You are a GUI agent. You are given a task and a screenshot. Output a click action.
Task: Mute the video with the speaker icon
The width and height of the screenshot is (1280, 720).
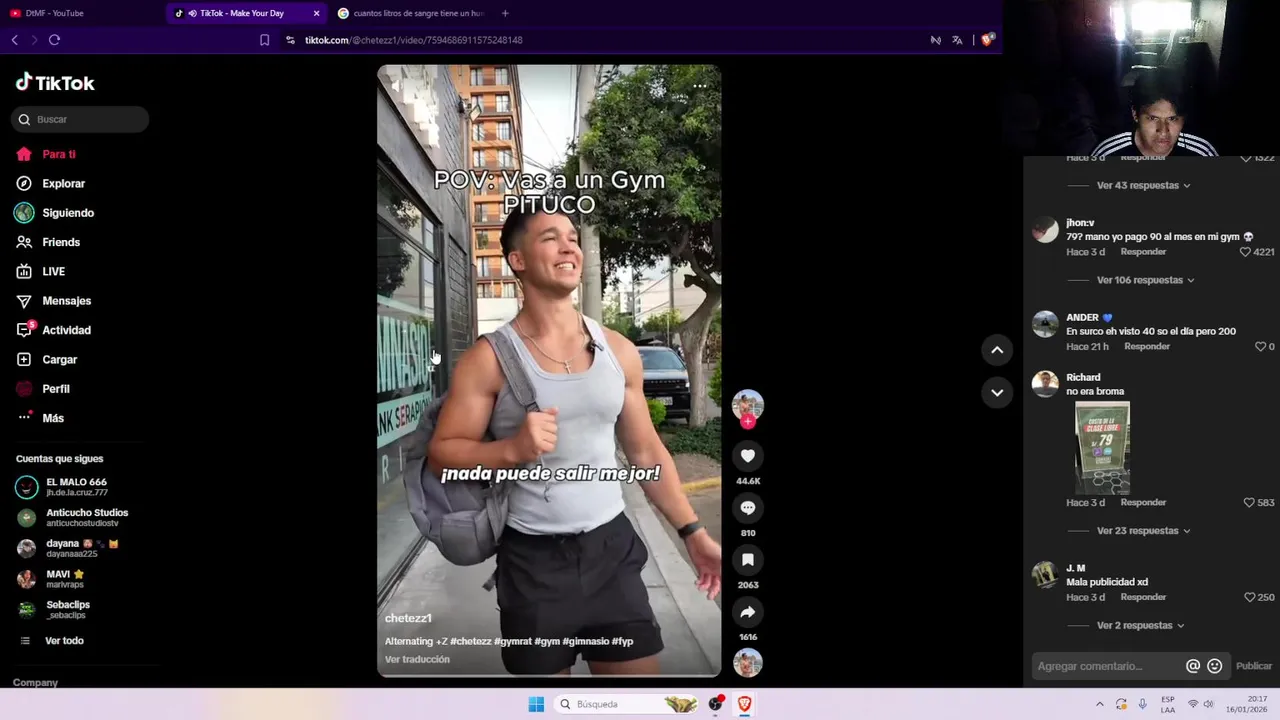pos(396,86)
